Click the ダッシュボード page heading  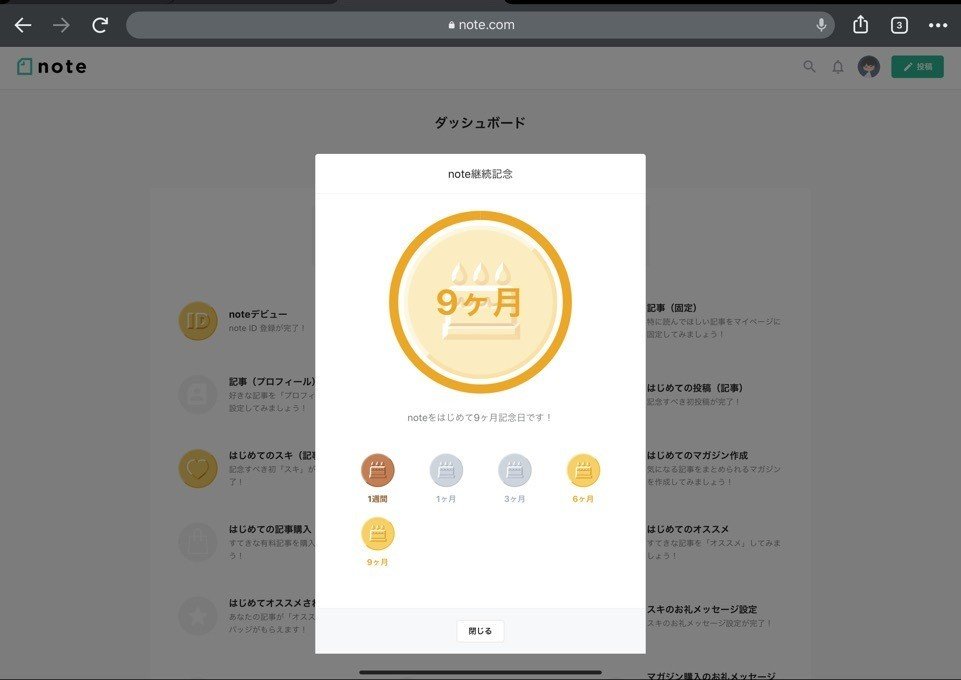[x=480, y=123]
